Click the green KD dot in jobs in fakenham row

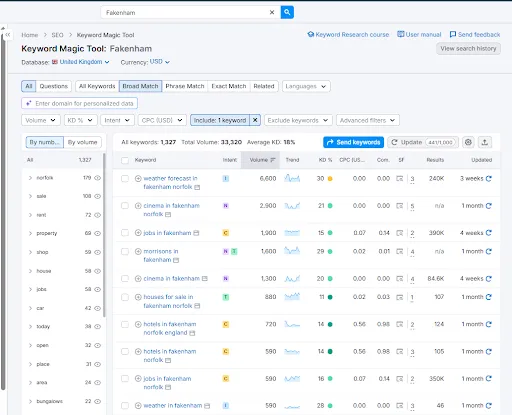330,233
